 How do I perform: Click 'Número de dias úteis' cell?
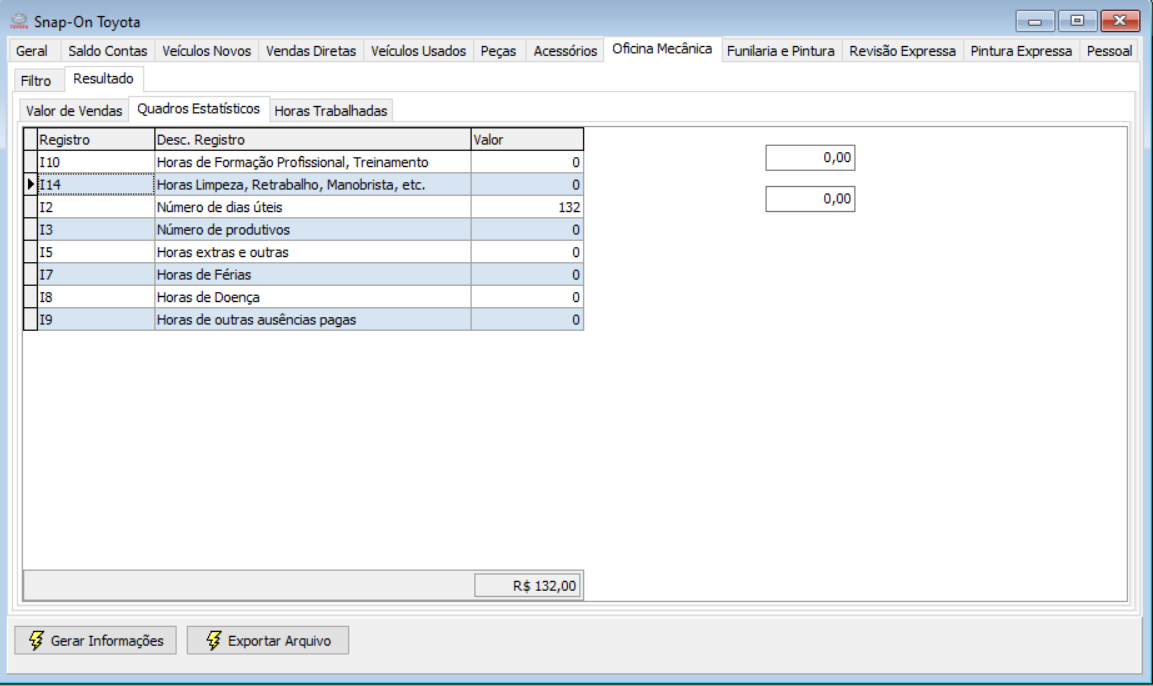[x=313, y=207]
